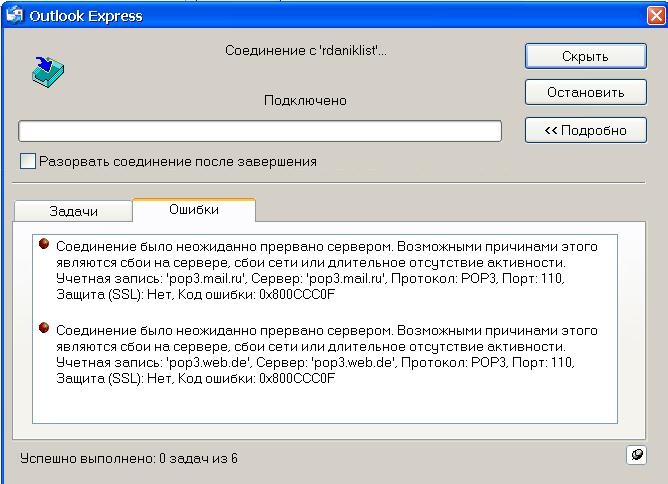Screen dimensions: 668x484
Task: Collapse details with << Подробно button
Action: tap(586, 130)
